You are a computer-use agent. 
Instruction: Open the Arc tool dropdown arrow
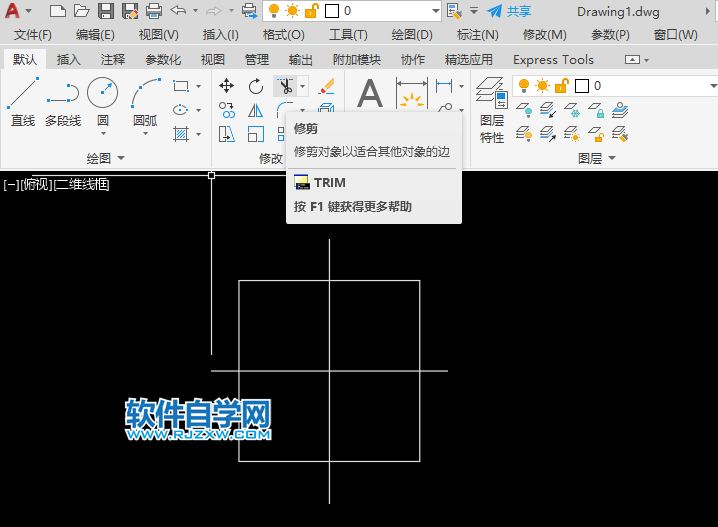(x=146, y=134)
